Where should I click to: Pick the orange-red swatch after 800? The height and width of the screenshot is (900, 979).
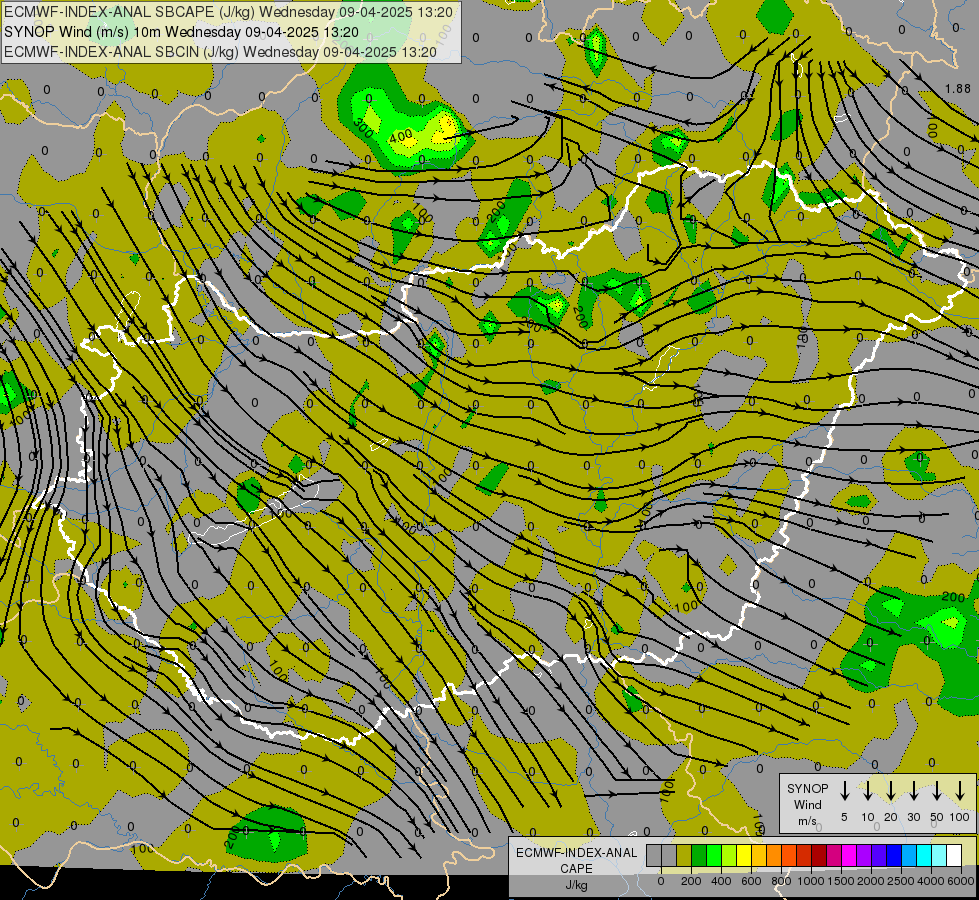click(790, 855)
